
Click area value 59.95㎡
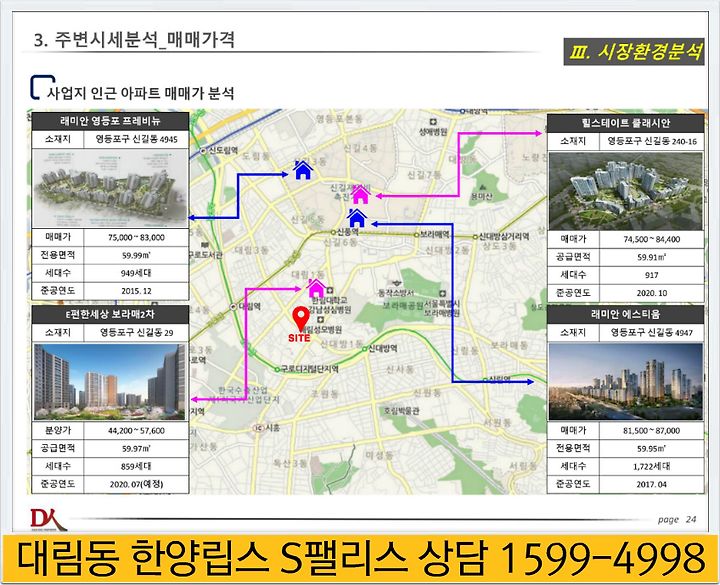click(652, 448)
